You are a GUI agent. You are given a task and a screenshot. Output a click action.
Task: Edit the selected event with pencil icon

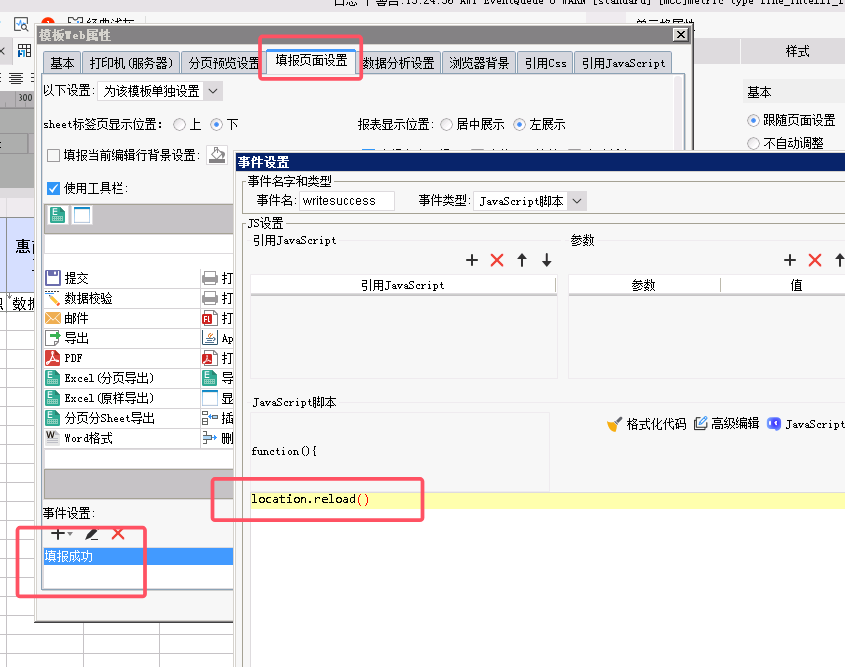click(x=92, y=534)
